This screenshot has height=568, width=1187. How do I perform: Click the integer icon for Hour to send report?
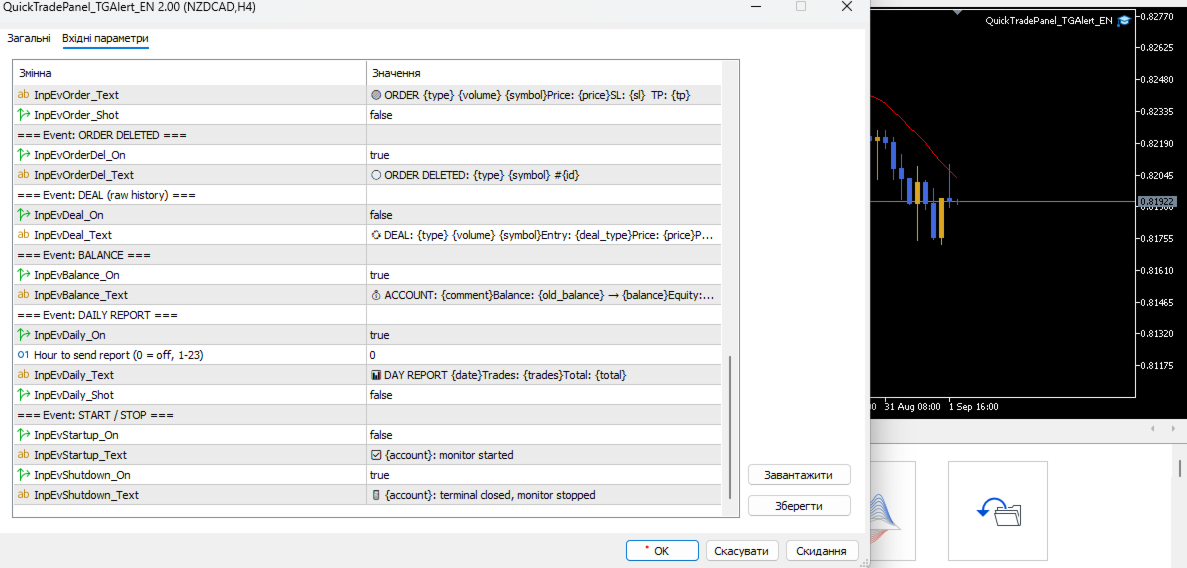[23, 354]
